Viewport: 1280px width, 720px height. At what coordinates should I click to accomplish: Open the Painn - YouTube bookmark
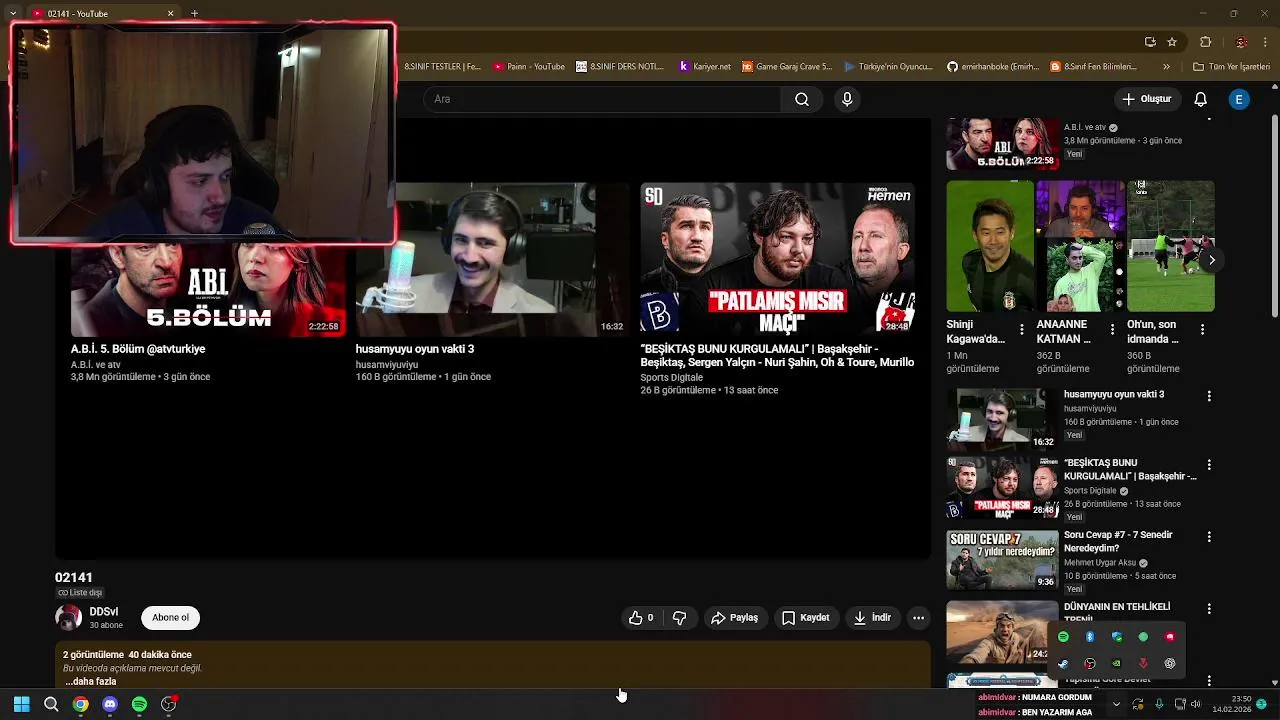(529, 67)
